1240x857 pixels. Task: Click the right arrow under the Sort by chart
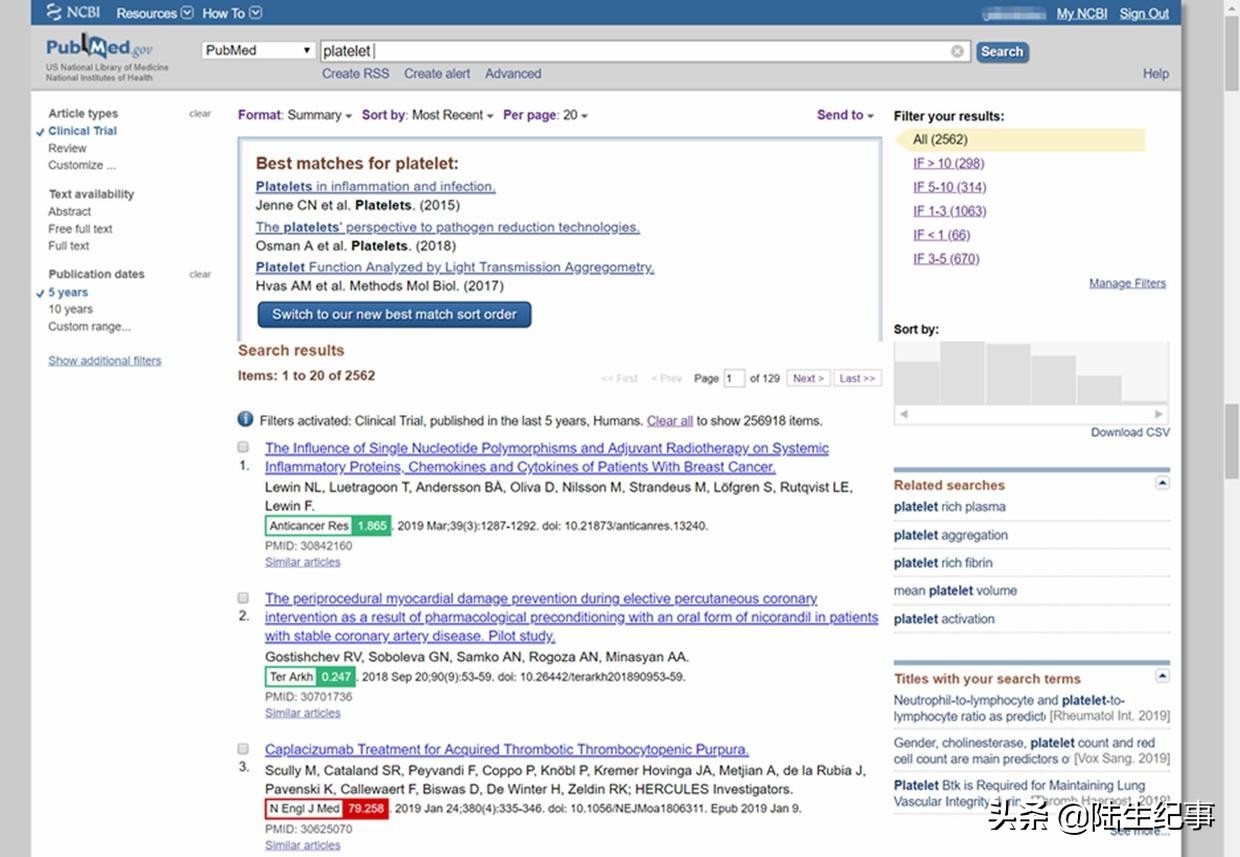(x=1159, y=413)
